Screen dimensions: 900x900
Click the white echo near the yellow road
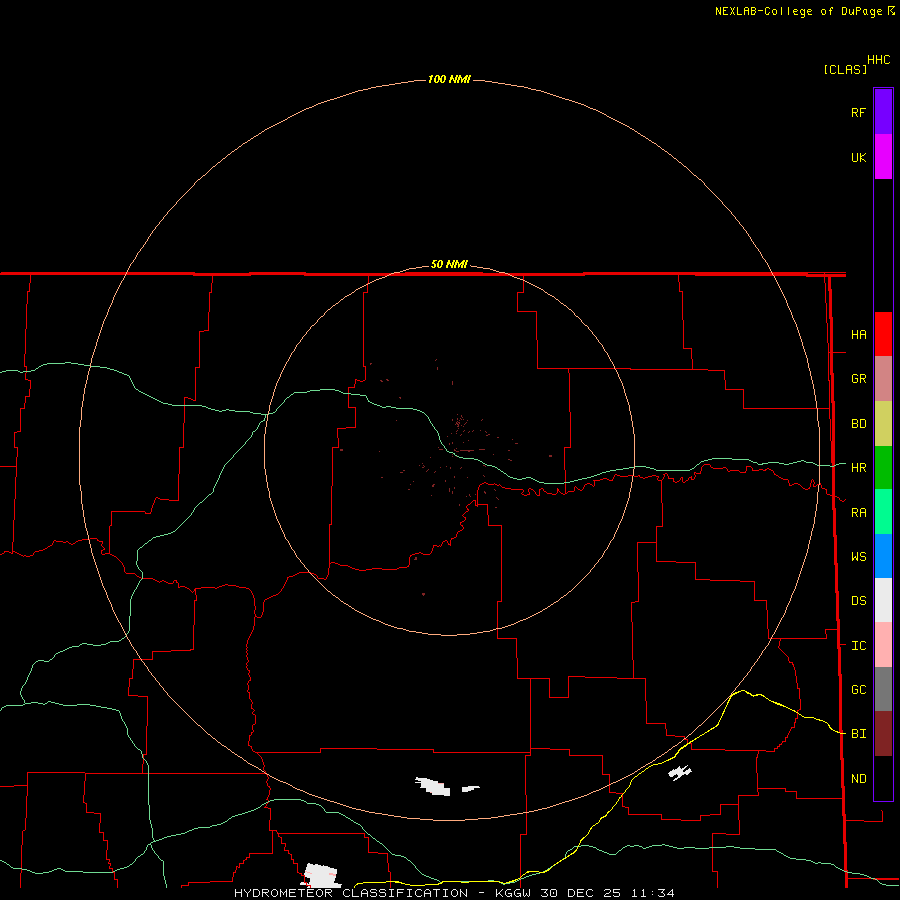(680, 773)
